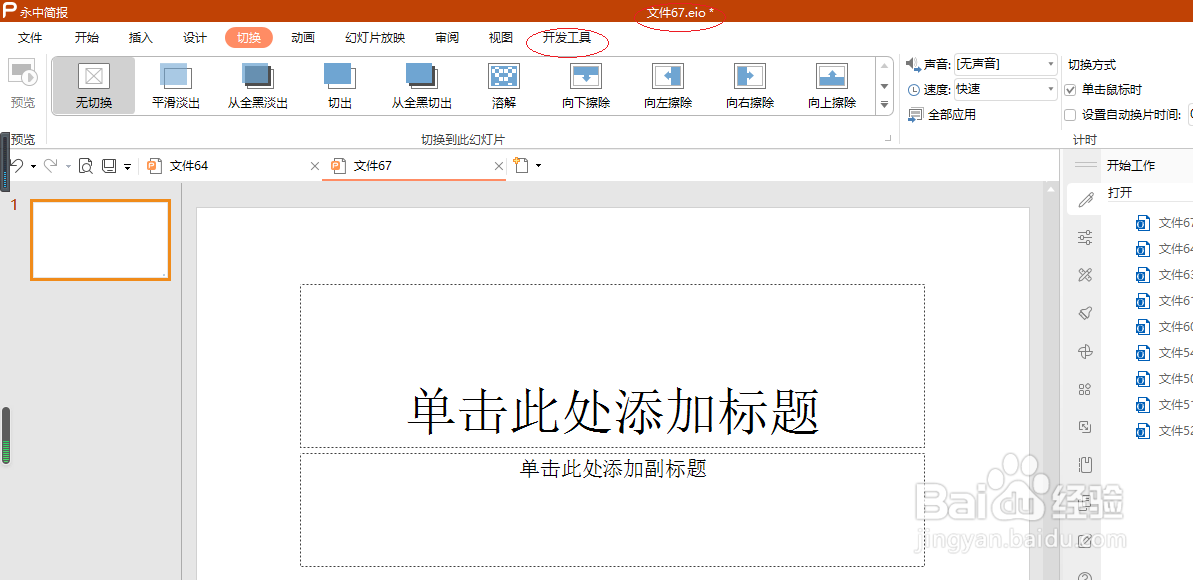Select the 无切换 transition
This screenshot has height=580, width=1193.
(x=94, y=86)
